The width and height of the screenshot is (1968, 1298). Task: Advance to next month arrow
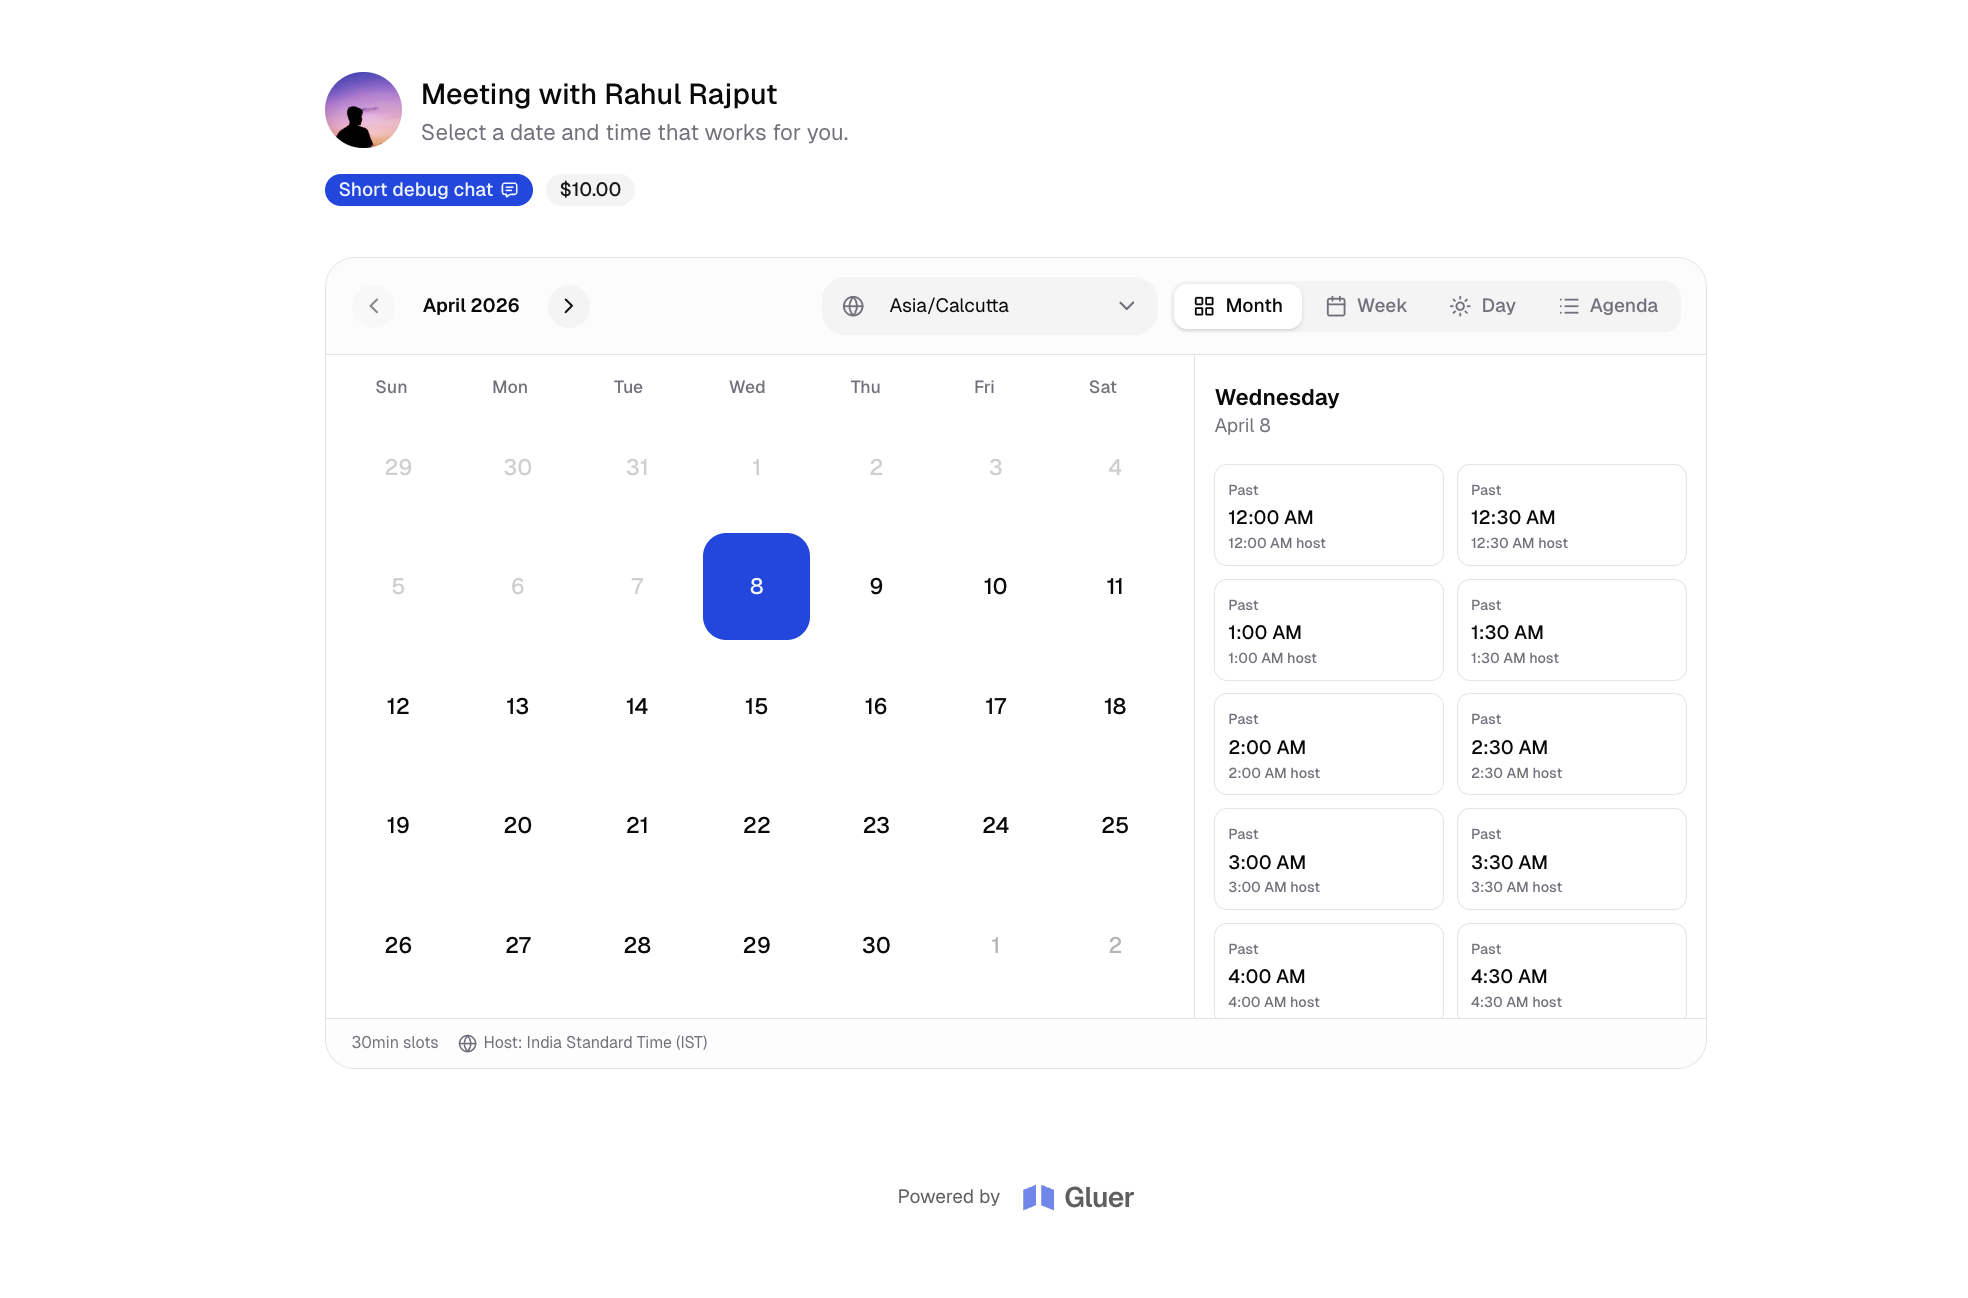click(x=568, y=306)
